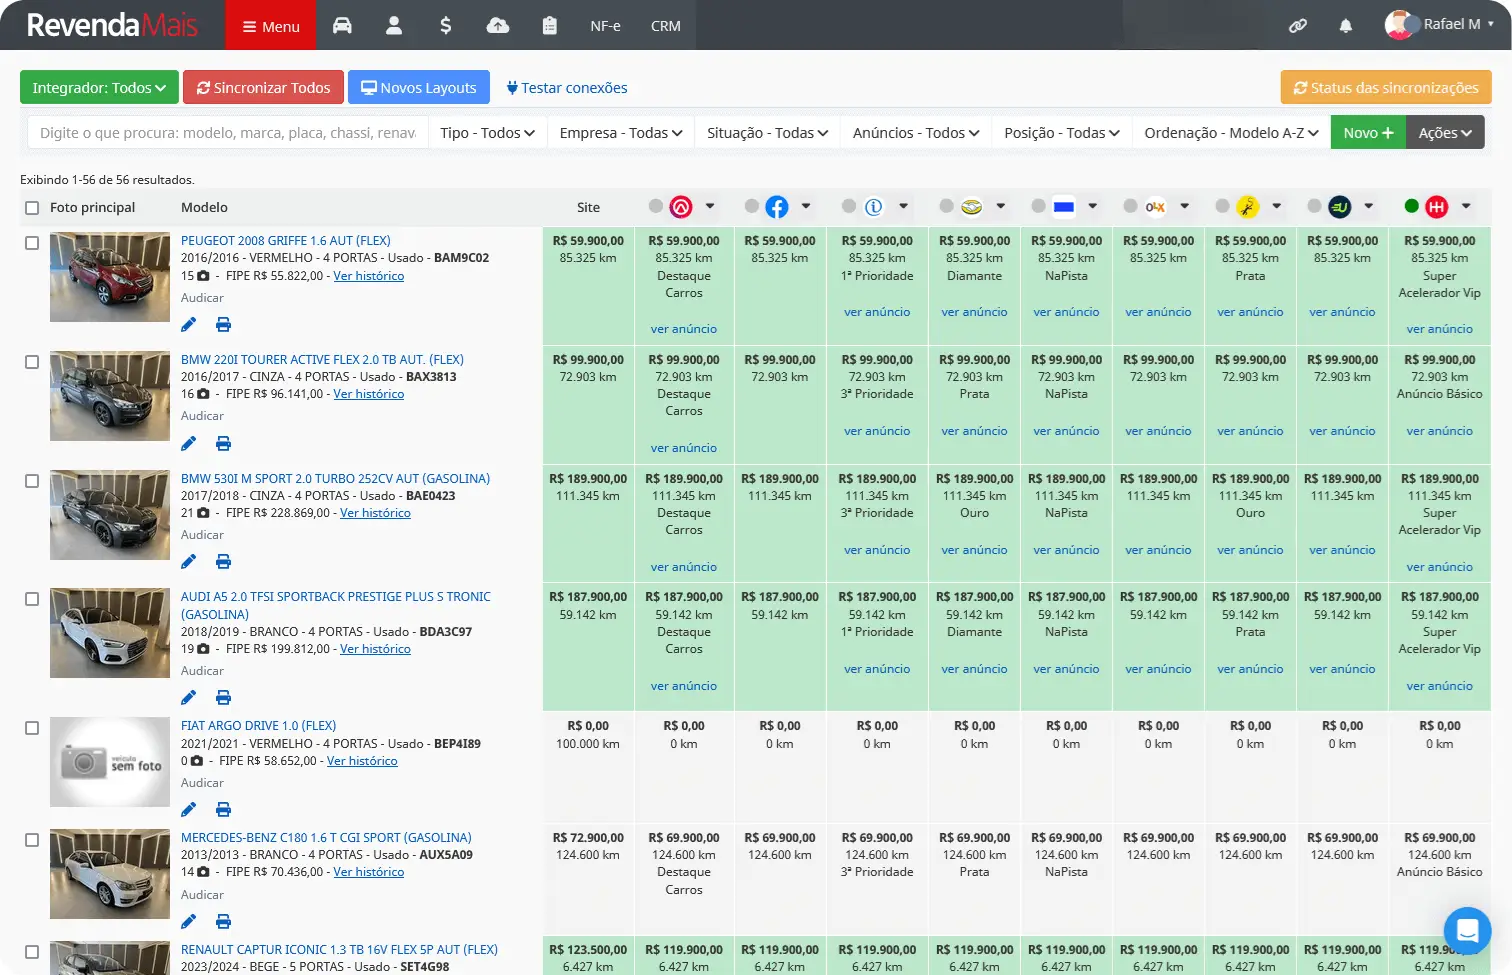Click the dark green Usadosbr portal icon
Screen dimensions: 1512x975
1340,207
